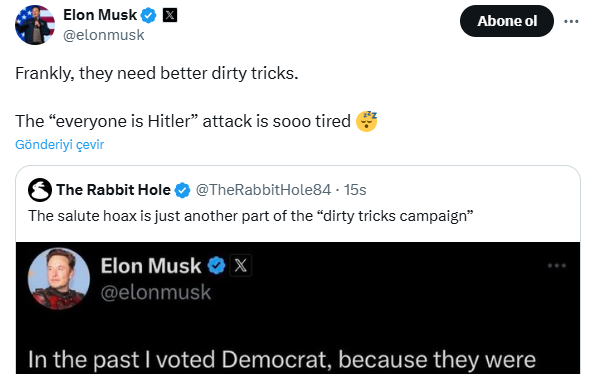
Task: Click the Abone ol subscribe button
Action: point(507,21)
